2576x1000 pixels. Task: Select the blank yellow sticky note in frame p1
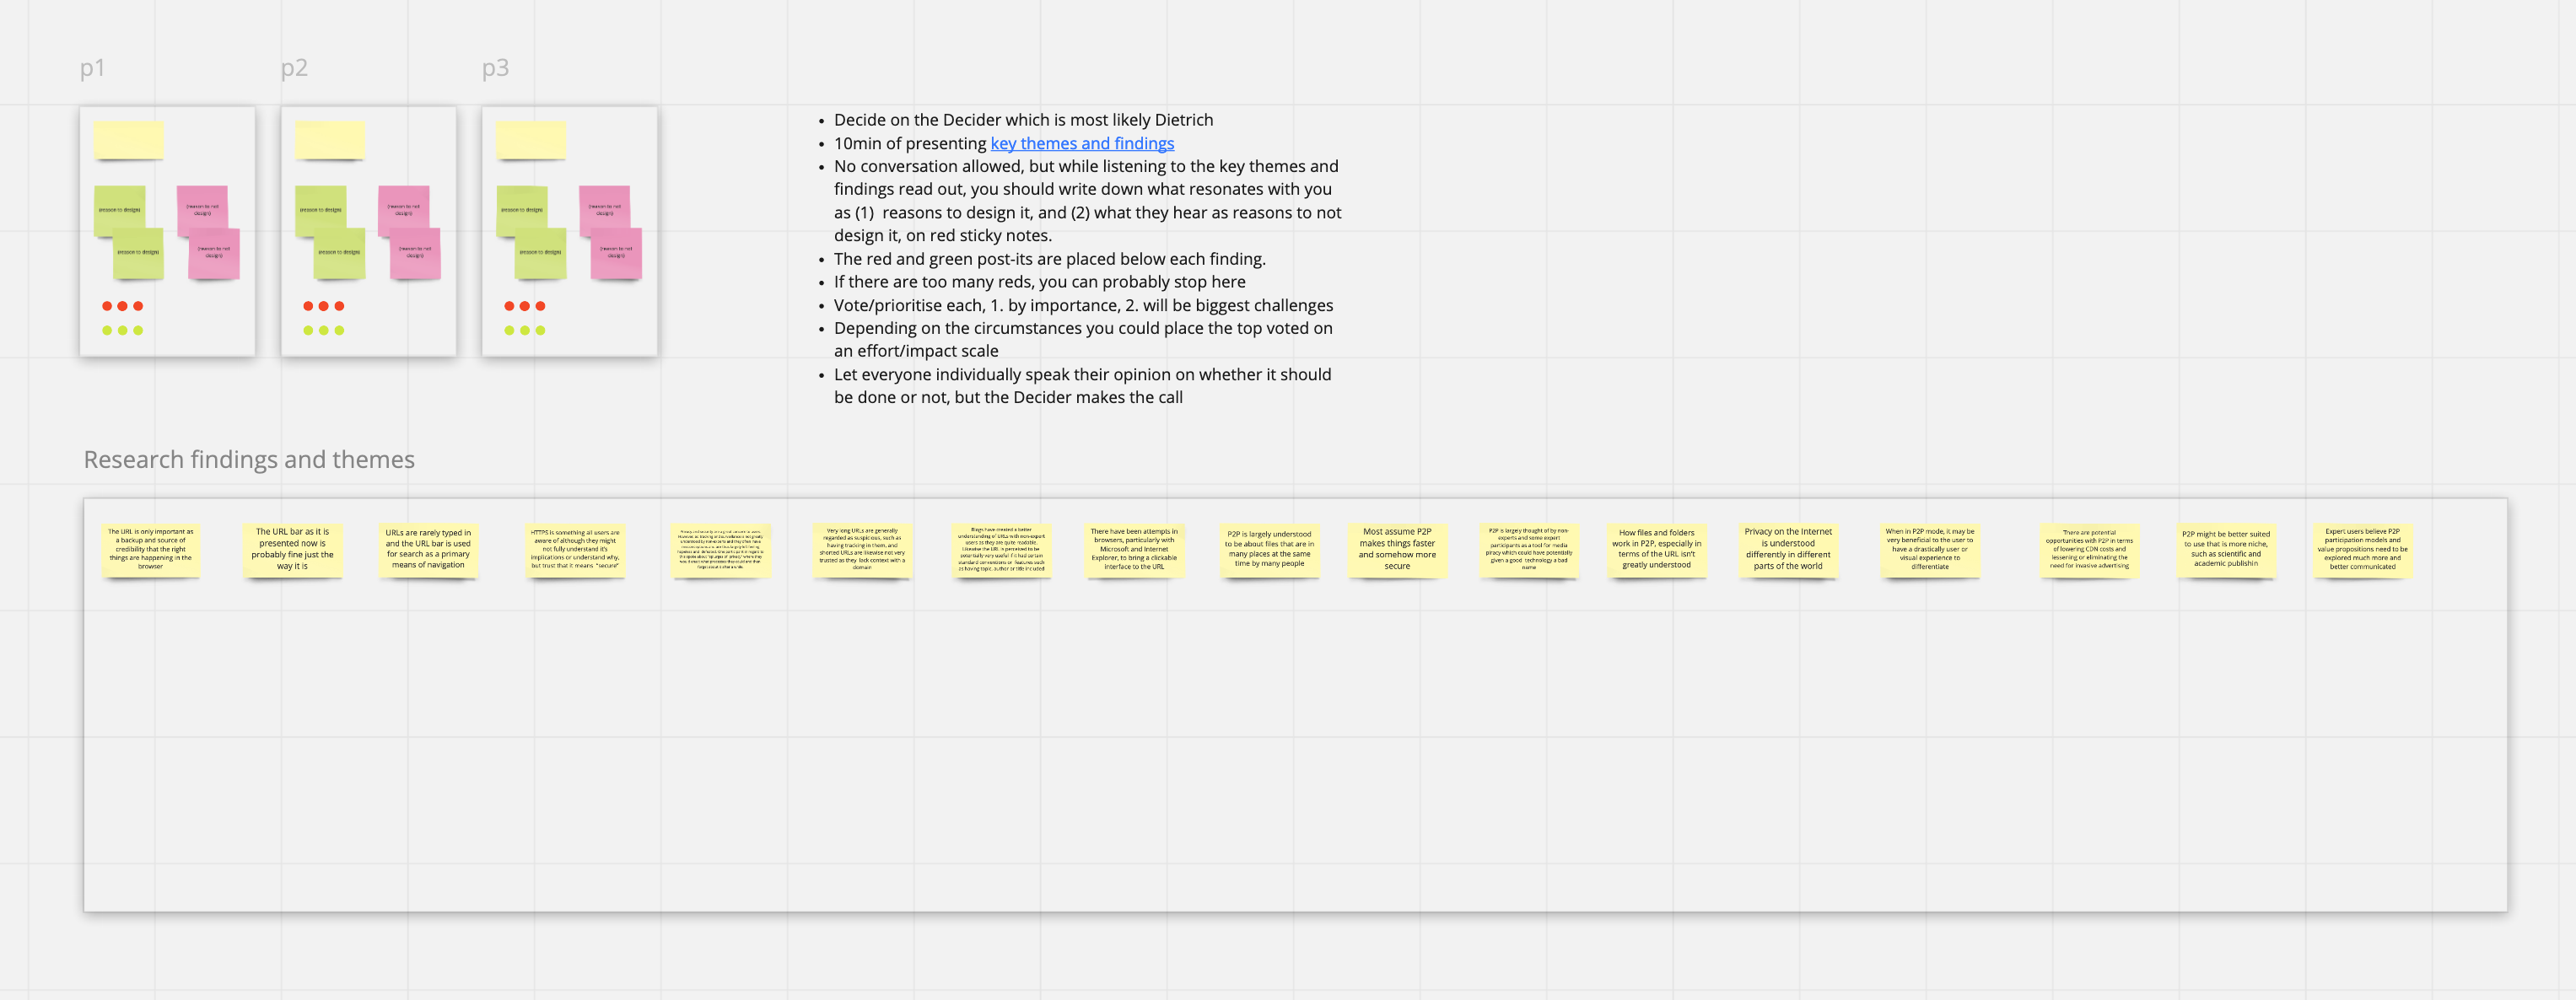tap(128, 140)
